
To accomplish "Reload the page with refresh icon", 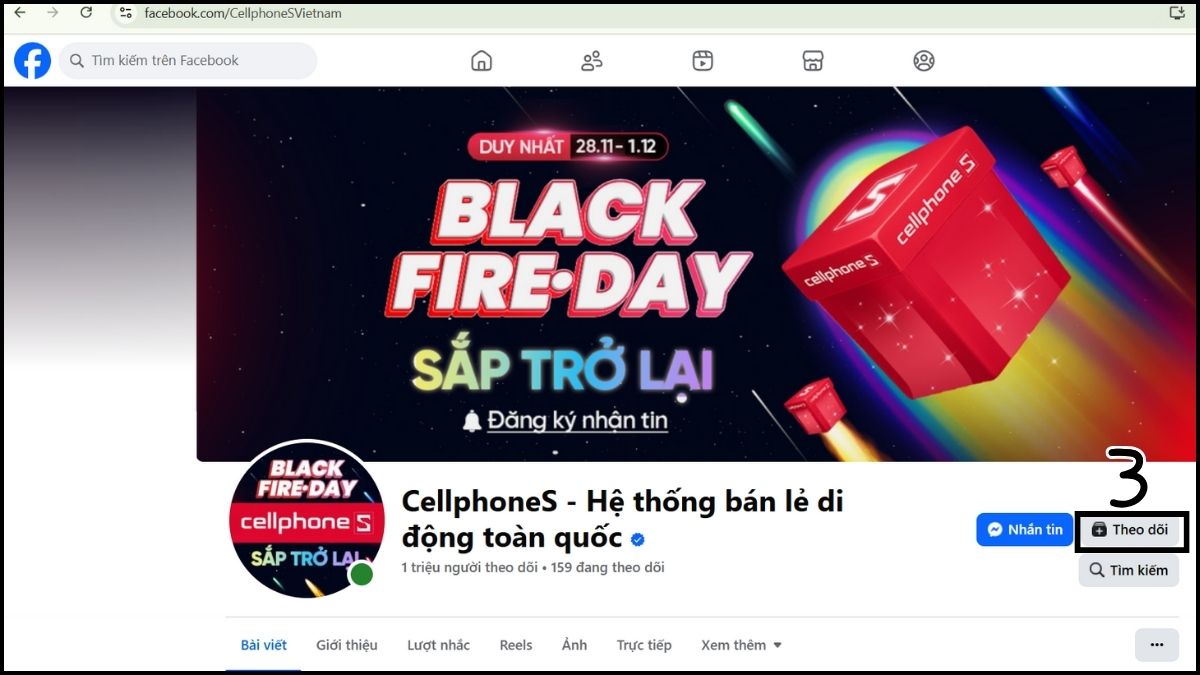I will pyautogui.click(x=86, y=13).
